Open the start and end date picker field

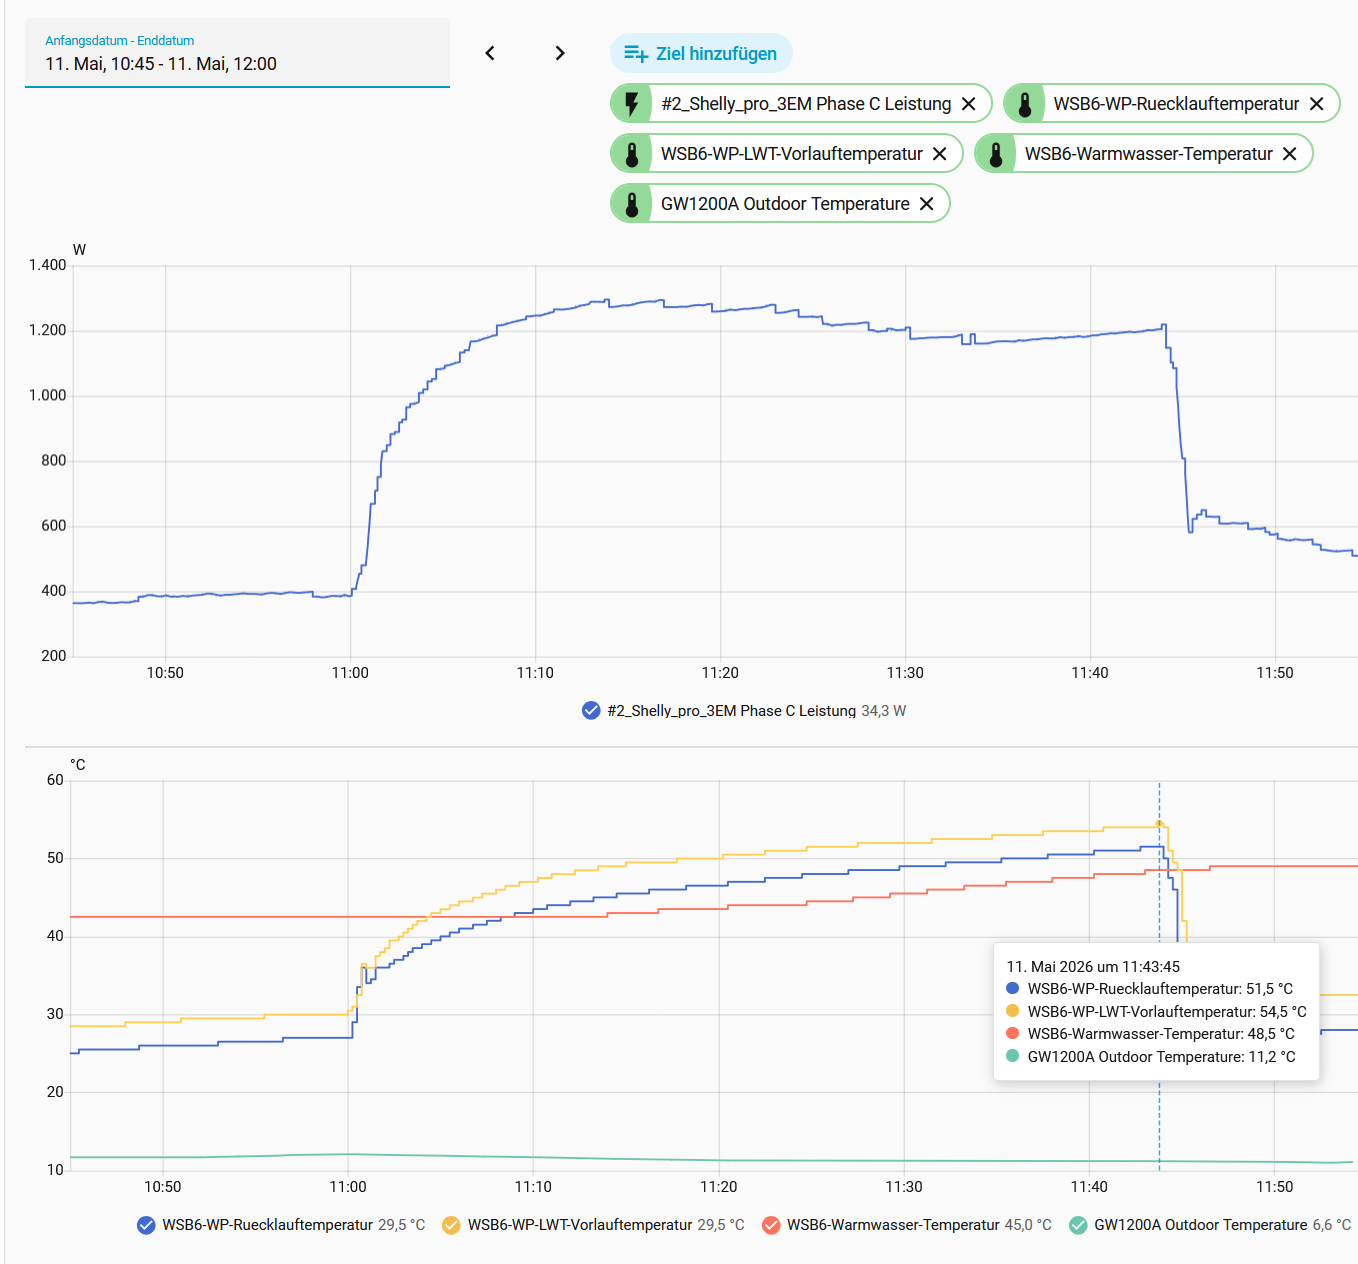(x=237, y=53)
